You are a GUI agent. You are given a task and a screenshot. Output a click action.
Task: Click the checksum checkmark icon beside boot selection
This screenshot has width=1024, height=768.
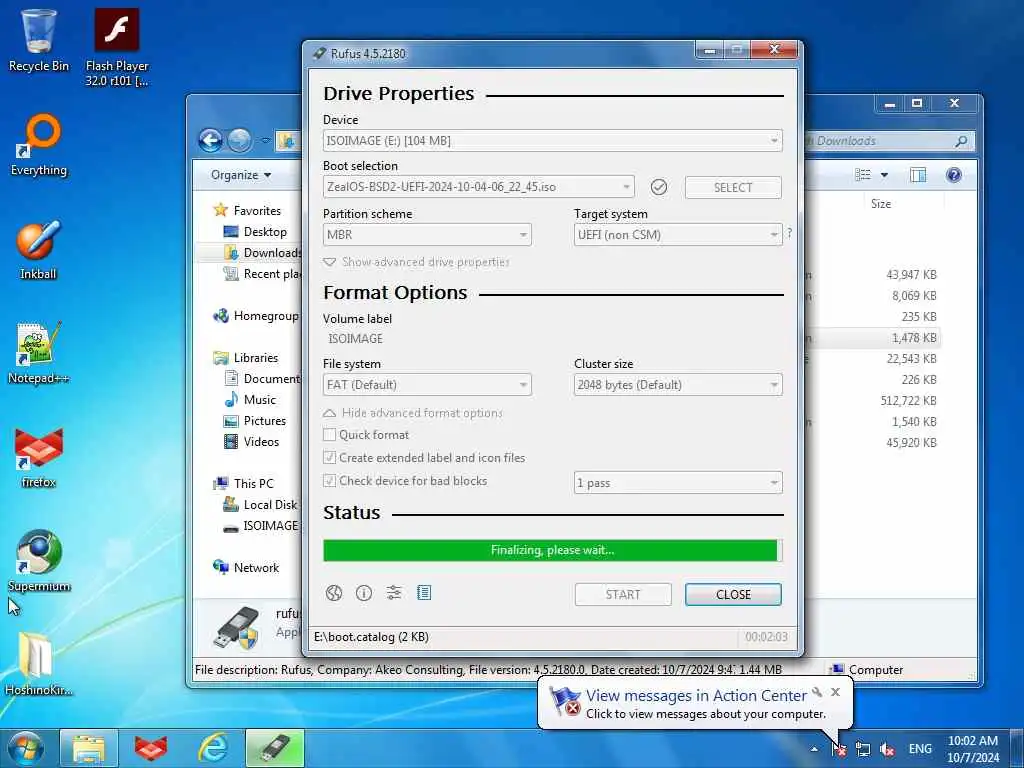pyautogui.click(x=659, y=187)
